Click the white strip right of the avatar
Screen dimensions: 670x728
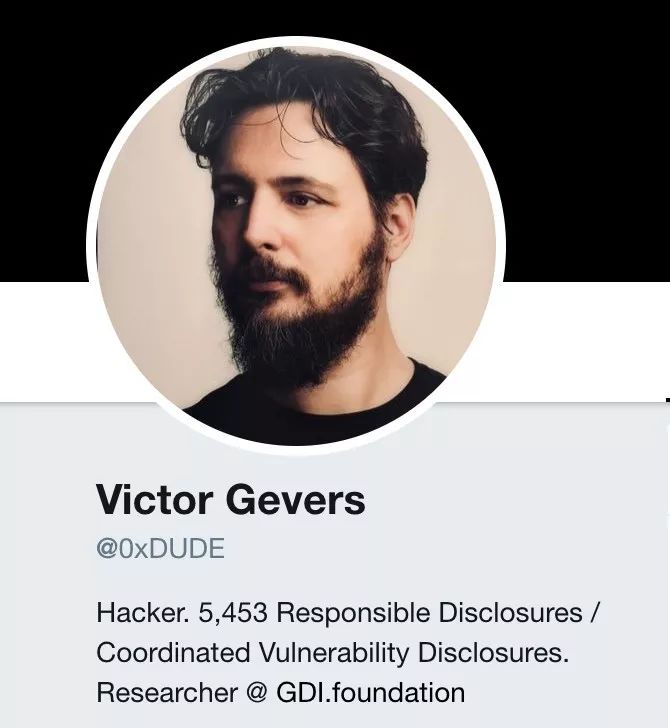[587, 341]
